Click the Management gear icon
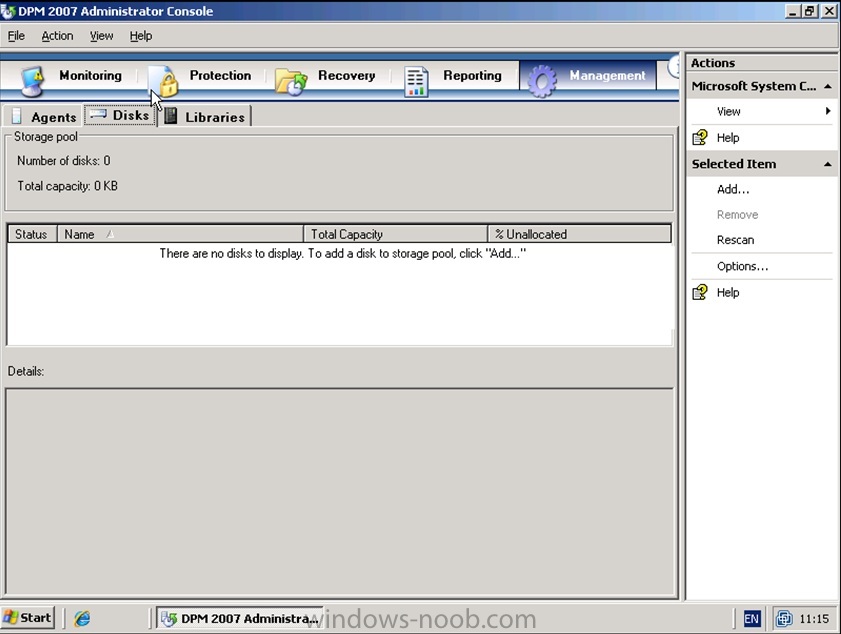Viewport: 841px width, 634px height. click(x=542, y=81)
